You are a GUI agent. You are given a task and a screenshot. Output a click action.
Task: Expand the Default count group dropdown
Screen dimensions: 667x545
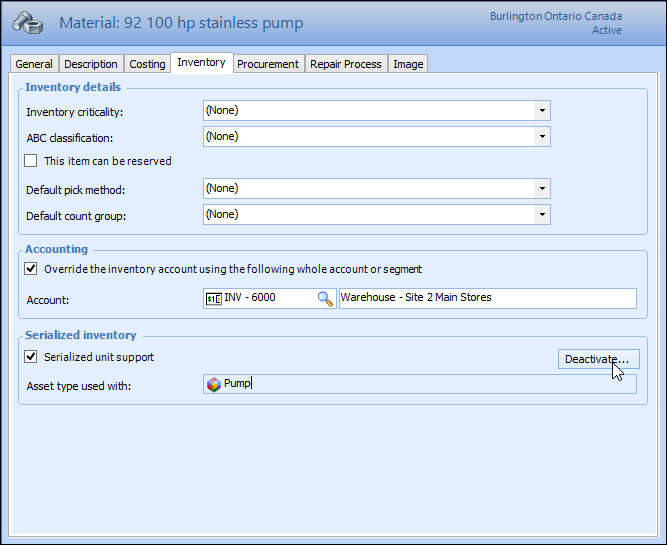(x=541, y=215)
